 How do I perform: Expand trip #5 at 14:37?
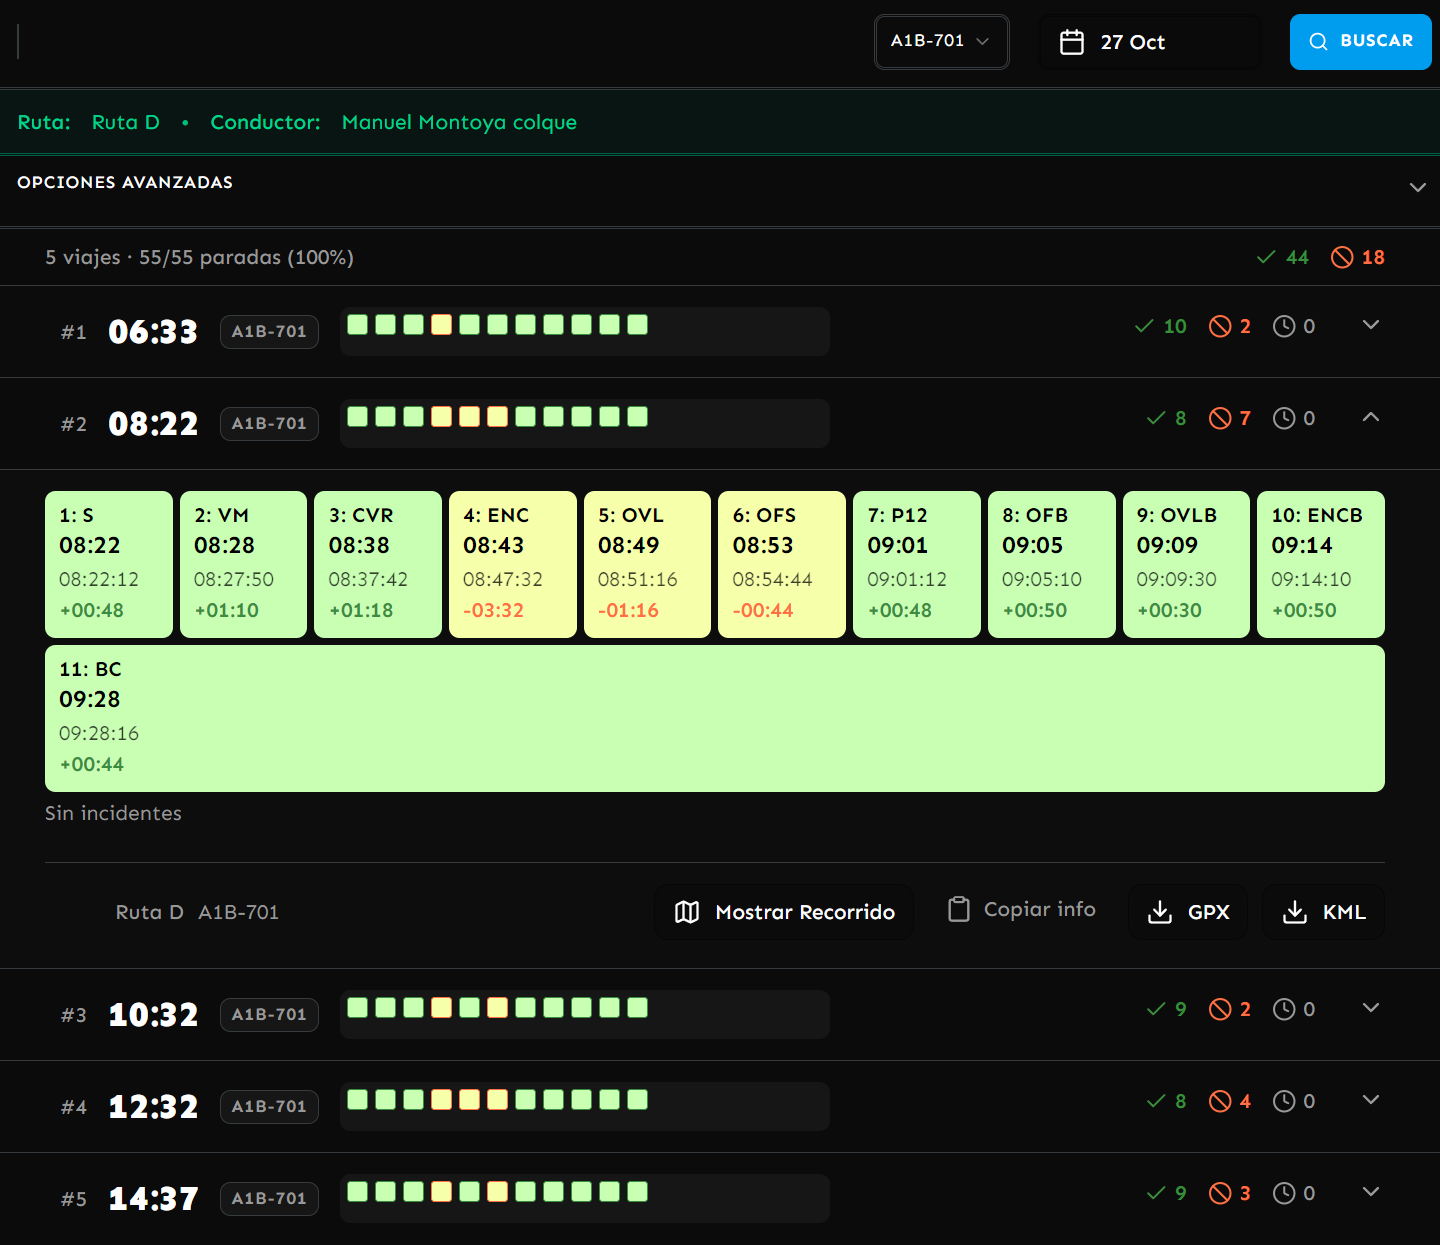point(1371,1192)
